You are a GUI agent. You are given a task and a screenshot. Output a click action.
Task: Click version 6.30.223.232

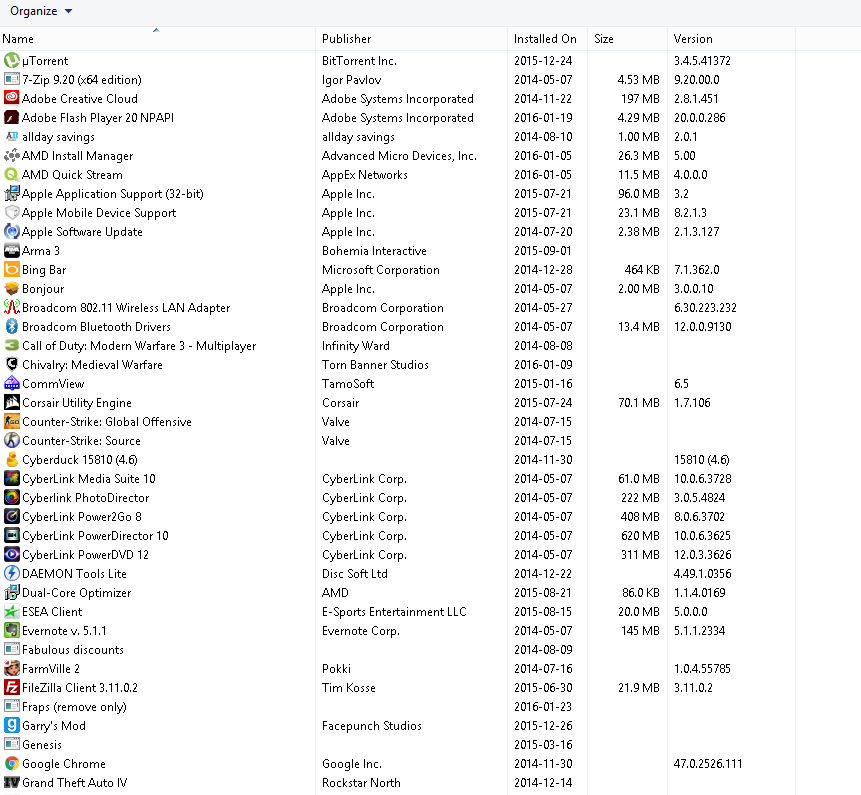(705, 307)
